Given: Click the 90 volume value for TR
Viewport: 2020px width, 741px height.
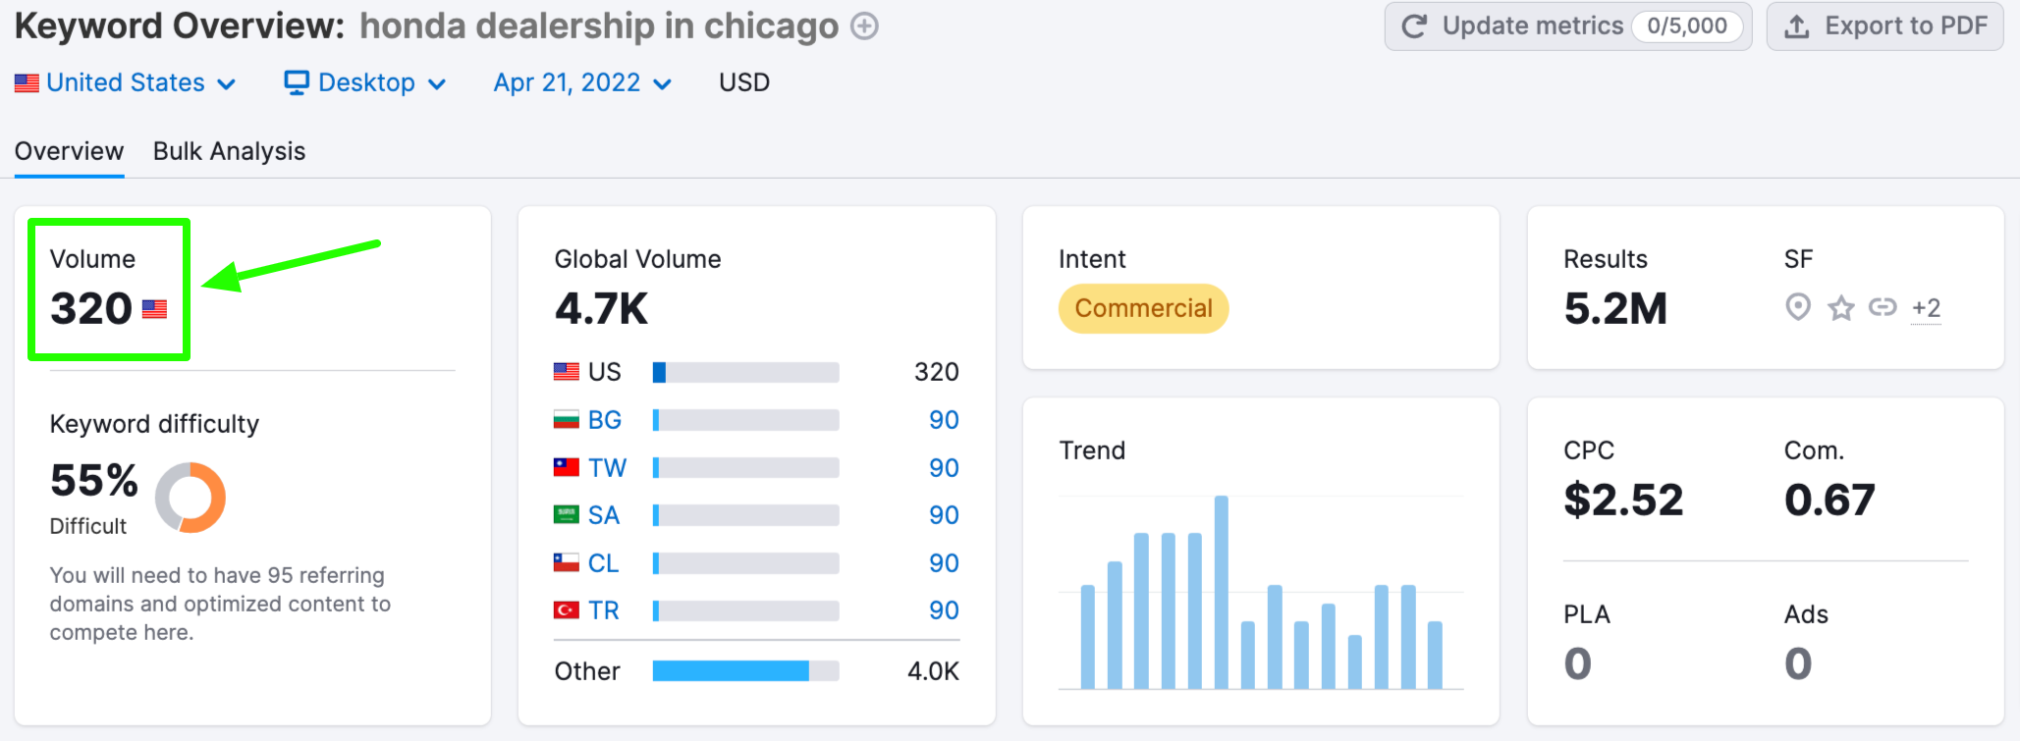Looking at the screenshot, I should pos(944,610).
